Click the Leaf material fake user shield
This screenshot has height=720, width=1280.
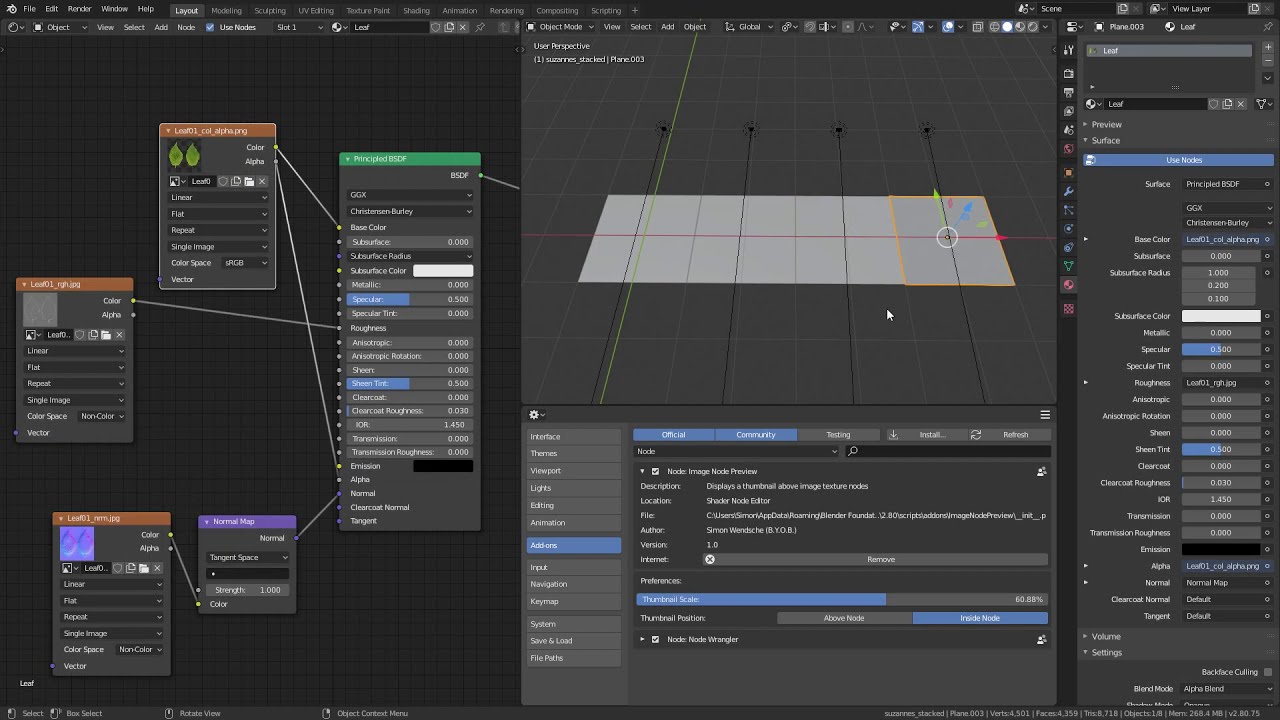pyautogui.click(x=1213, y=104)
